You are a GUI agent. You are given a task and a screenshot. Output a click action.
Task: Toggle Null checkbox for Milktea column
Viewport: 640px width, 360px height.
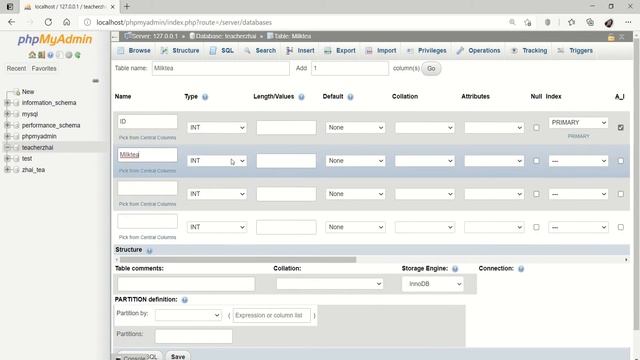pyautogui.click(x=536, y=161)
